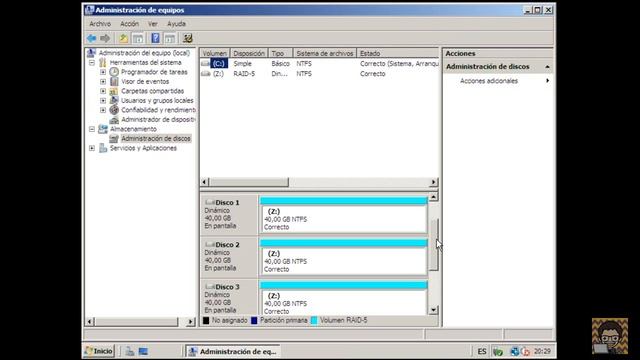
Task: Open the Archivo menu
Action: click(100, 24)
